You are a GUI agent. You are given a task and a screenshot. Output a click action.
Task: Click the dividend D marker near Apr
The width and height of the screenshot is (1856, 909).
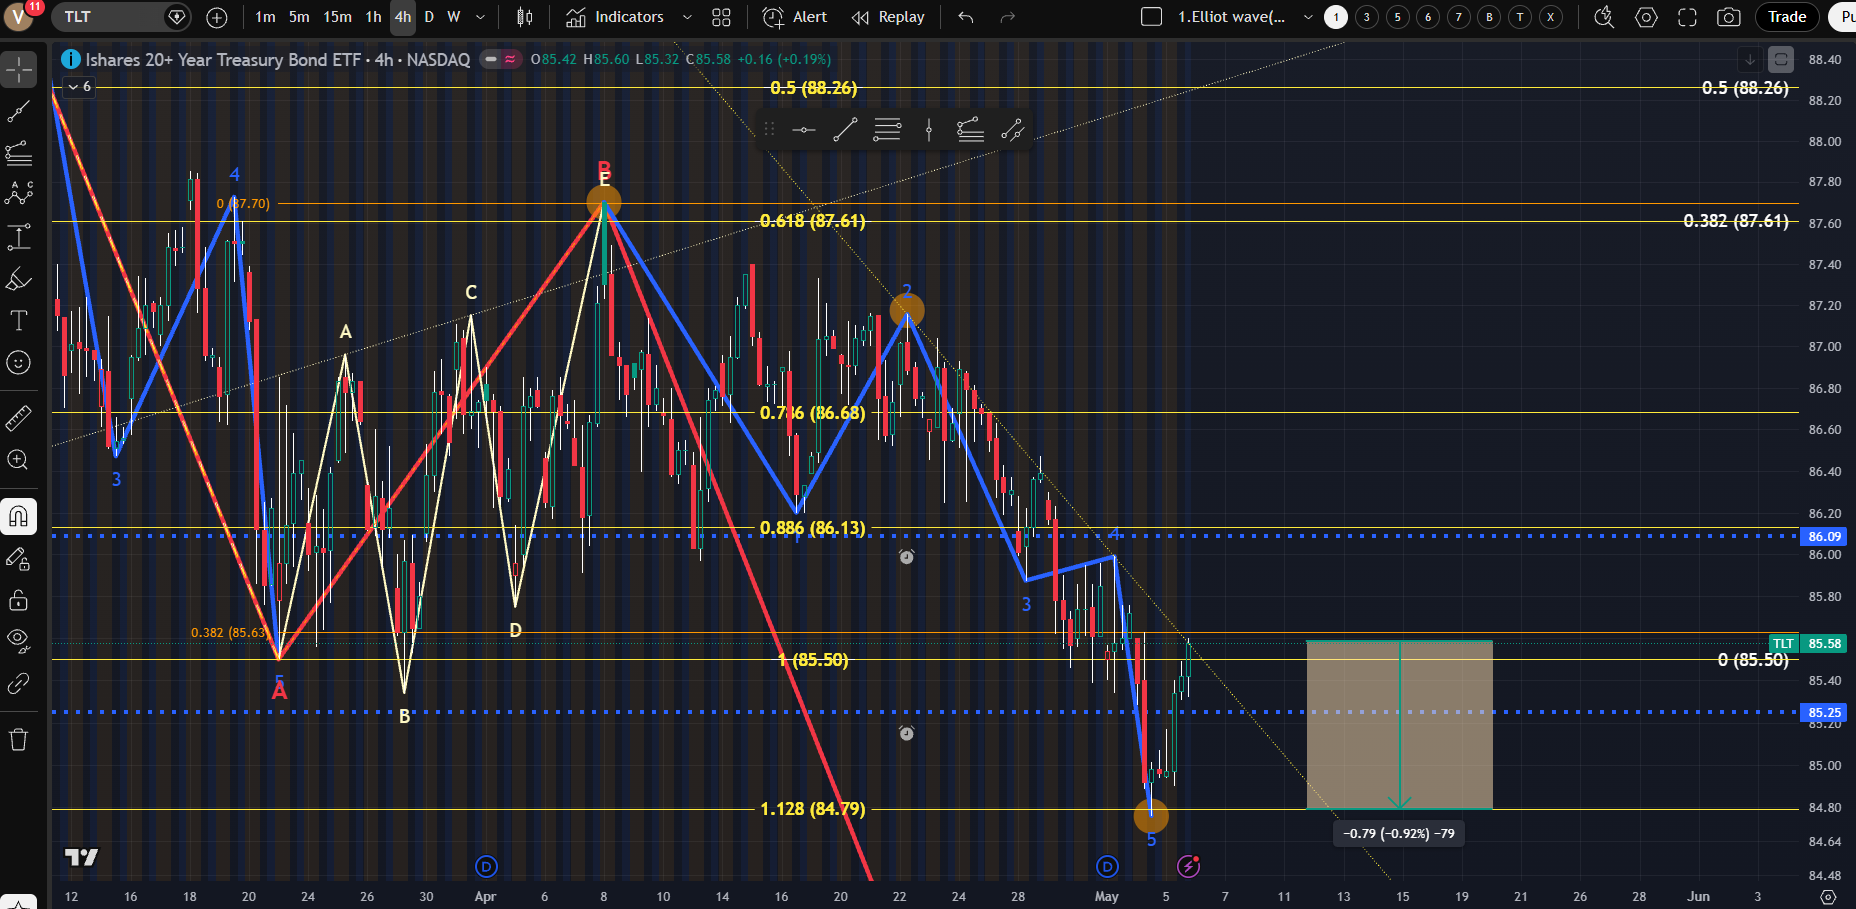pos(486,866)
